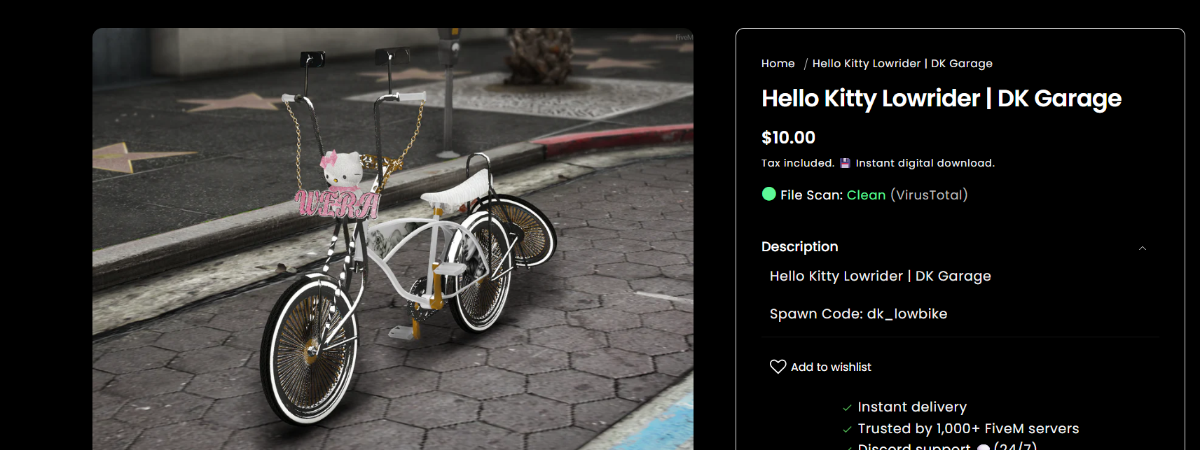Go to Home in the breadcrumb
Image resolution: width=1200 pixels, height=450 pixels.
pyautogui.click(x=778, y=63)
